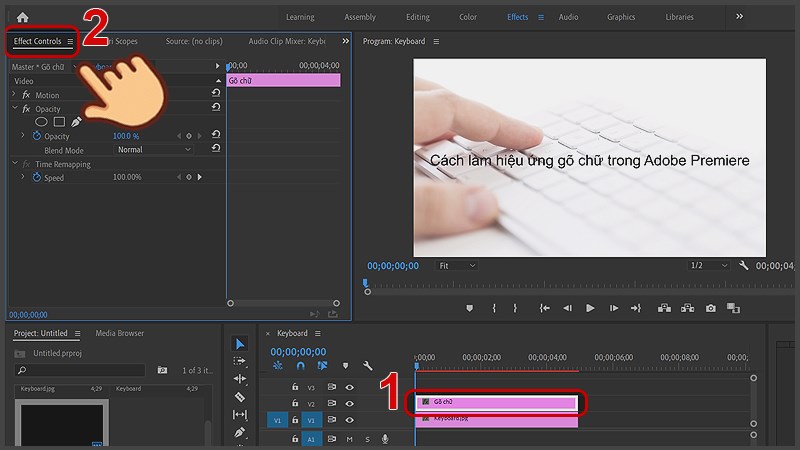Click new bin camera icon in Project panel

coord(162,370)
